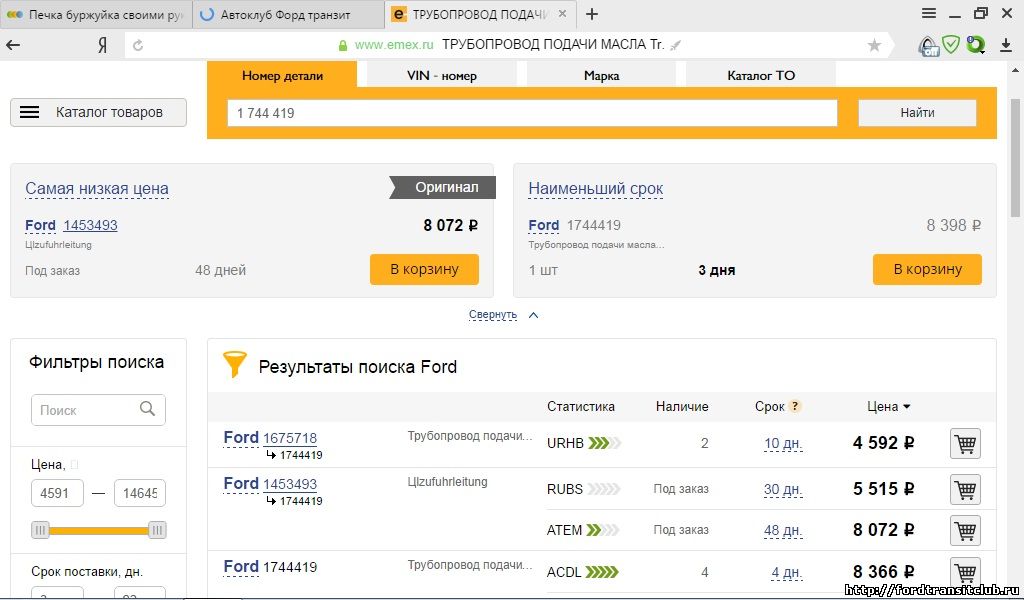Click the URHB supplier rating
This screenshot has height=600, width=1024.
tap(604, 443)
